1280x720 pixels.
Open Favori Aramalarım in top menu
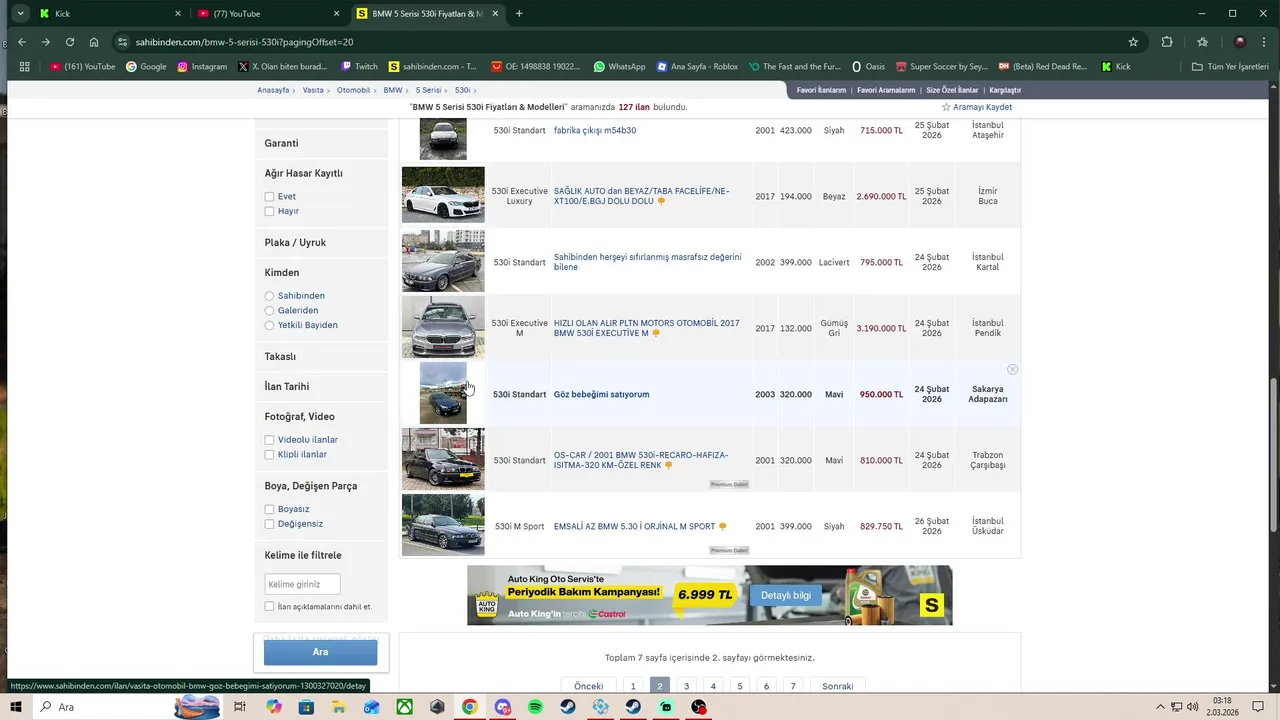886,90
